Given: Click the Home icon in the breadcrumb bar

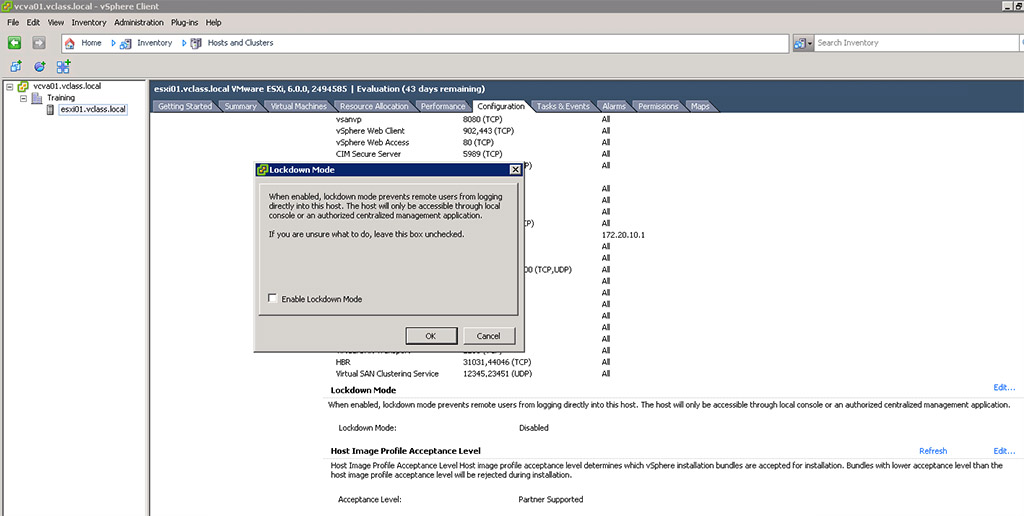Looking at the screenshot, I should point(70,43).
